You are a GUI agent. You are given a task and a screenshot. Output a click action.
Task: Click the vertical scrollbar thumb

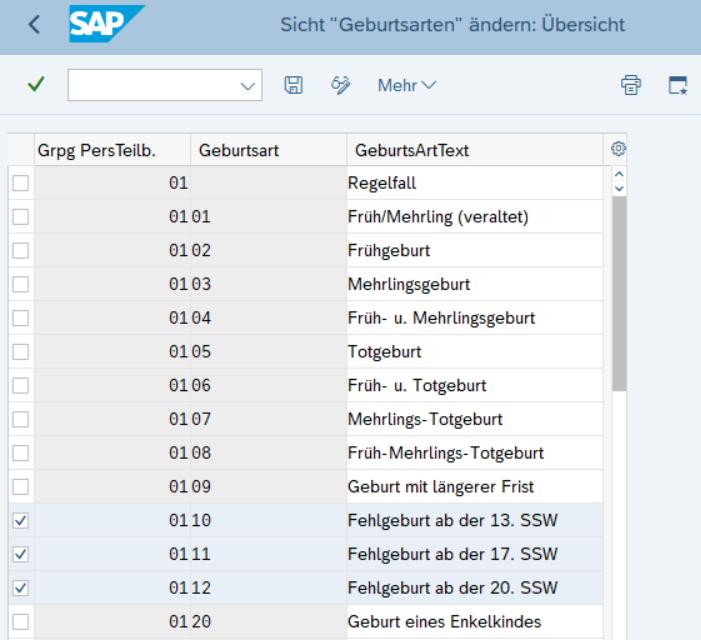[619, 293]
